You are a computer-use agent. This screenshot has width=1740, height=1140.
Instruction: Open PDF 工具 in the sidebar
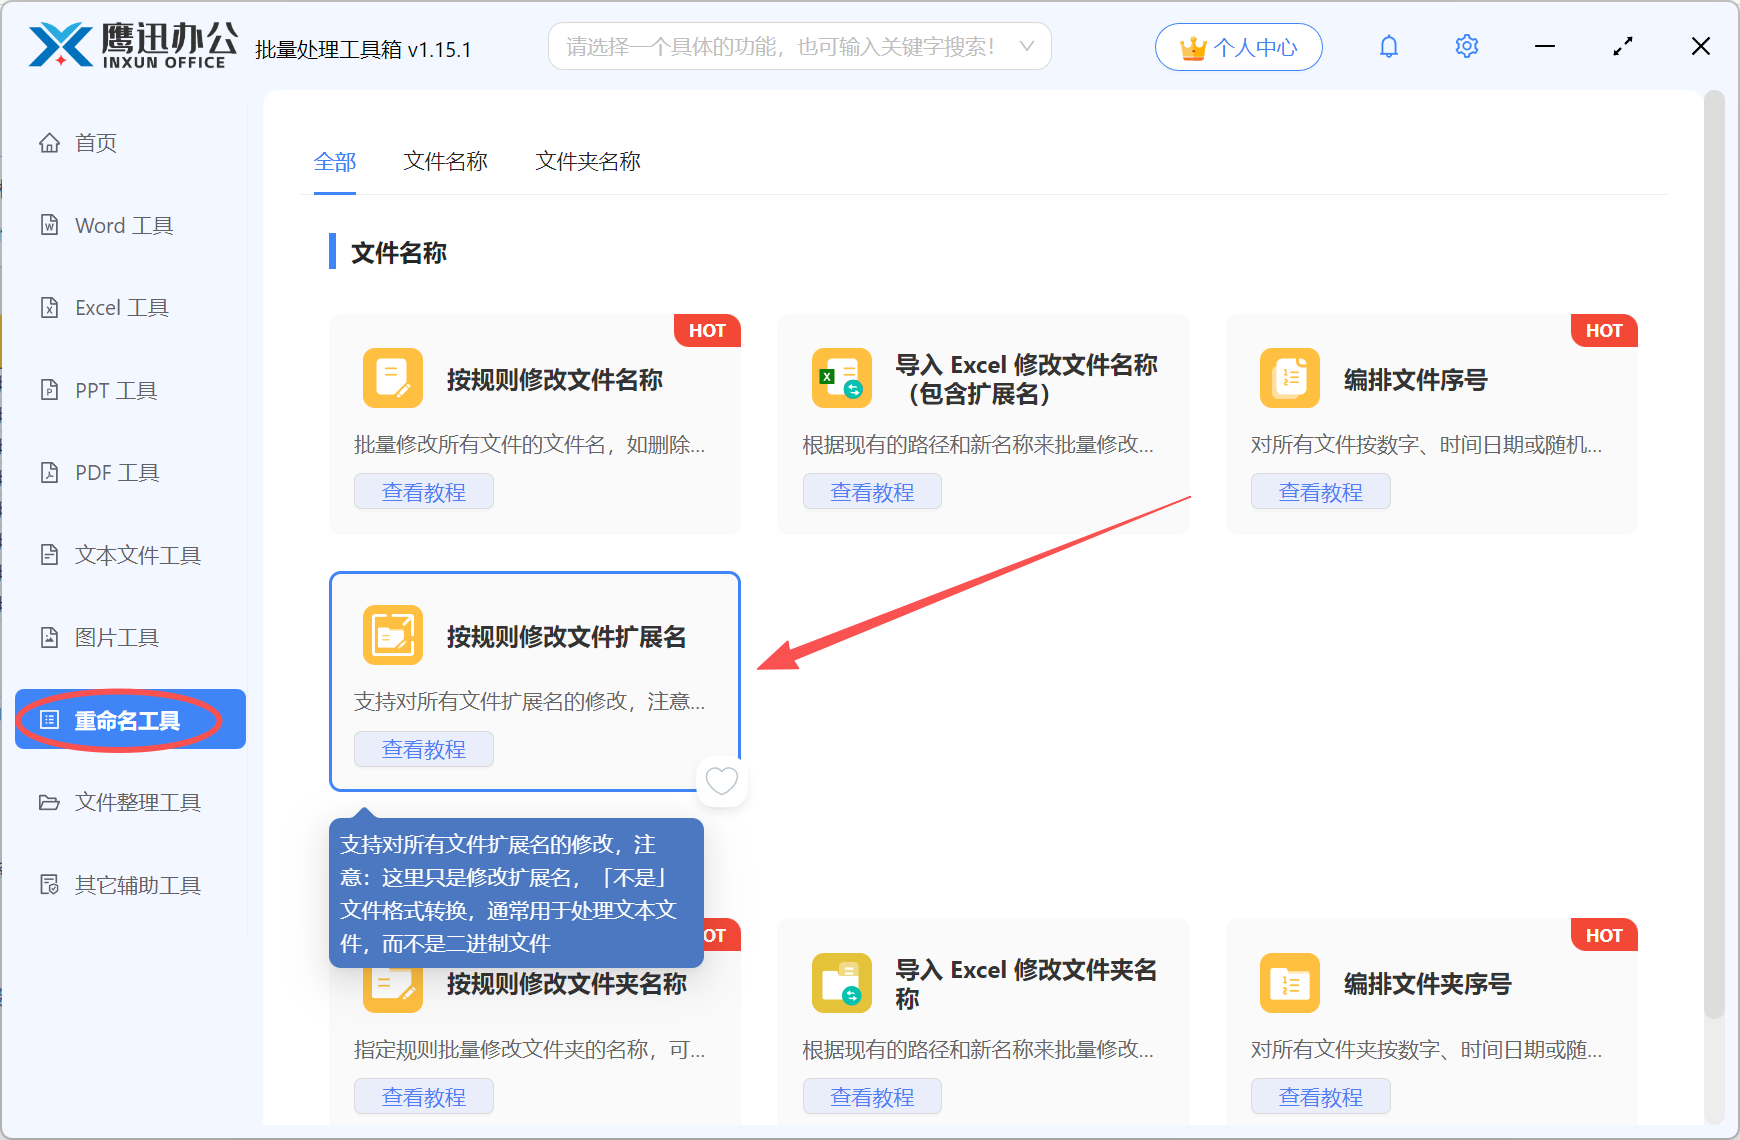pyautogui.click(x=130, y=472)
